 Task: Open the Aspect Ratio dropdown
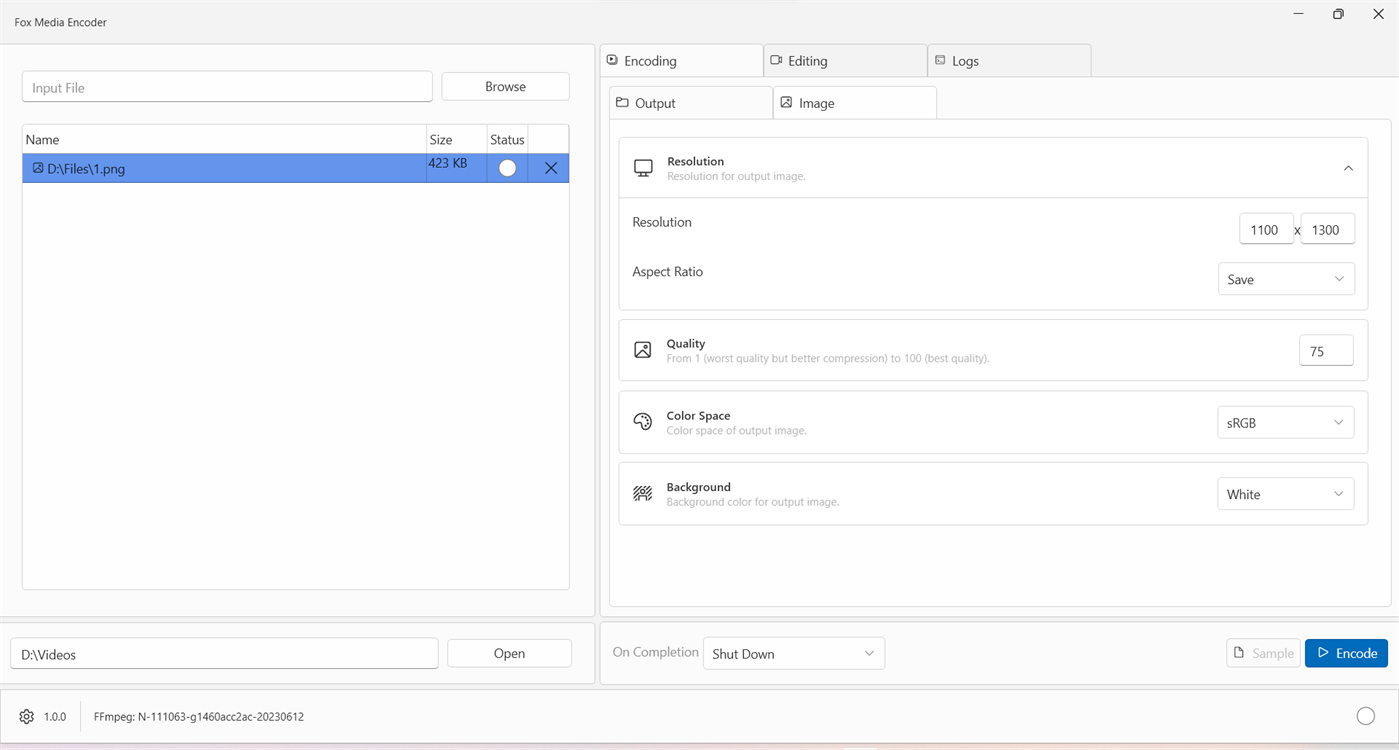click(1286, 279)
